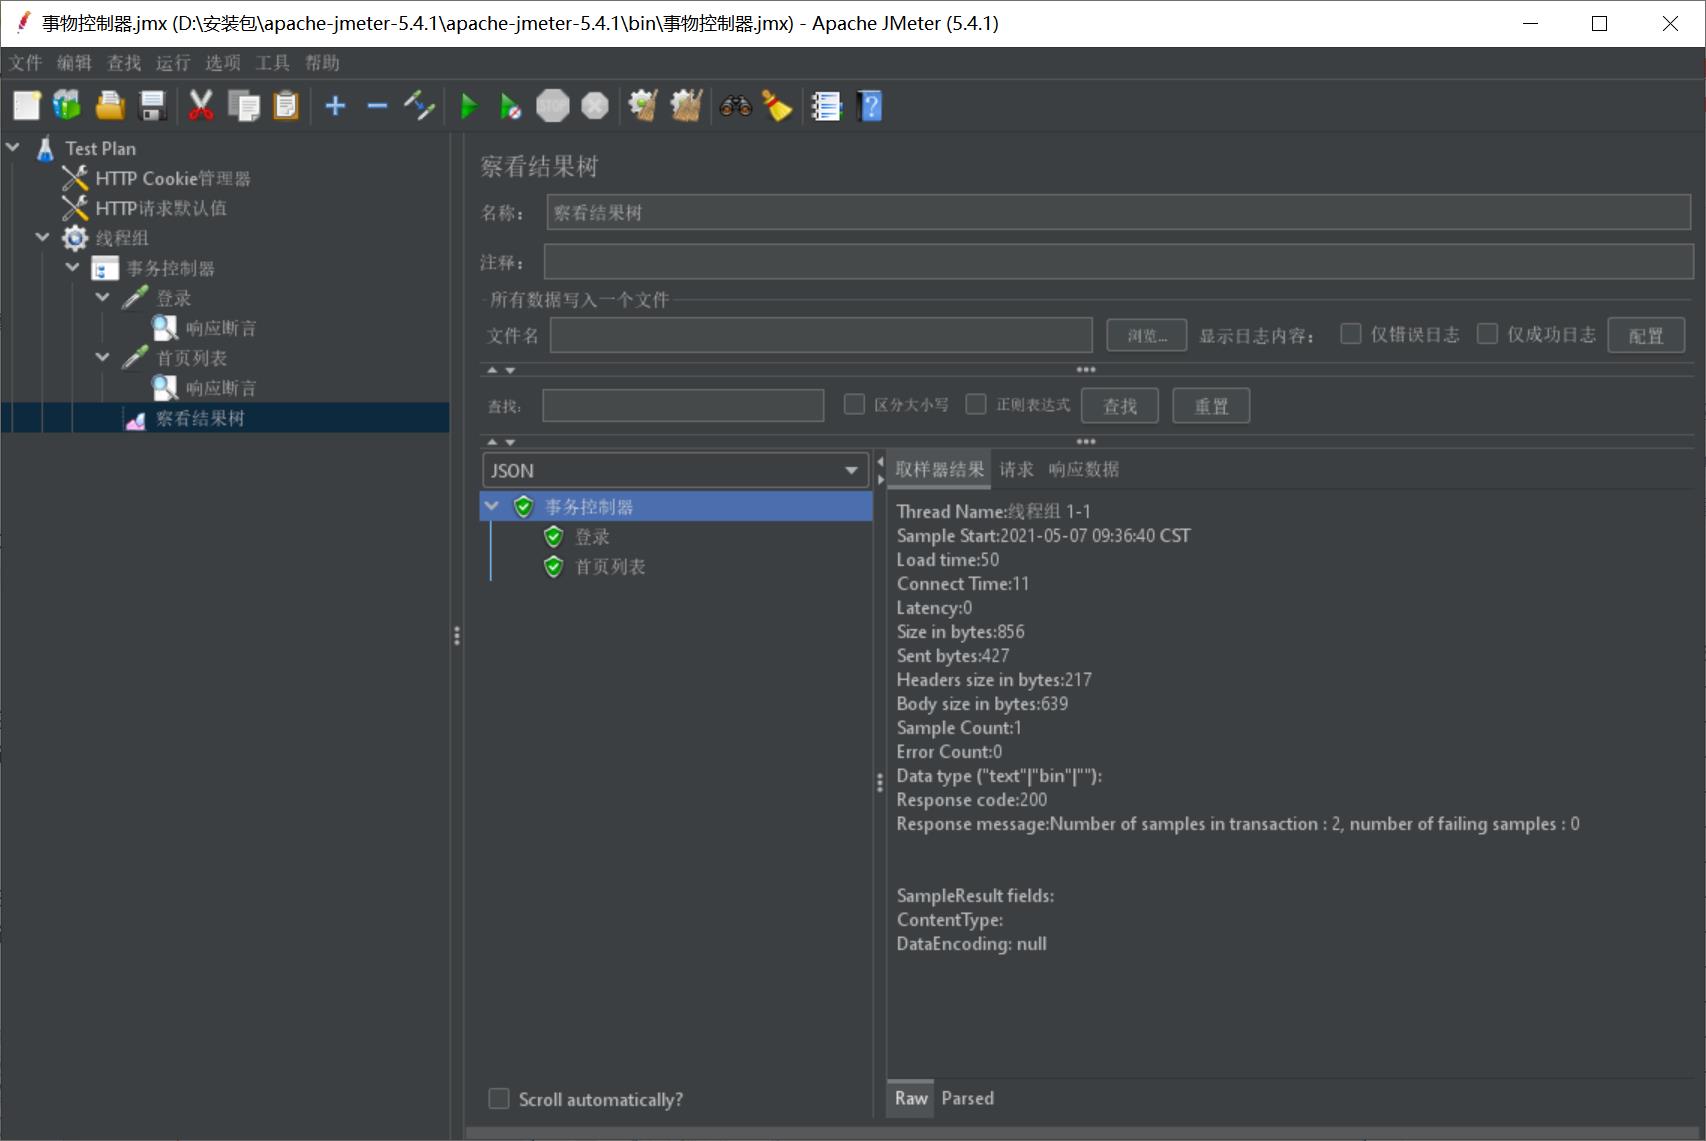
Task: Click the 重置 reset button
Action: tap(1211, 406)
